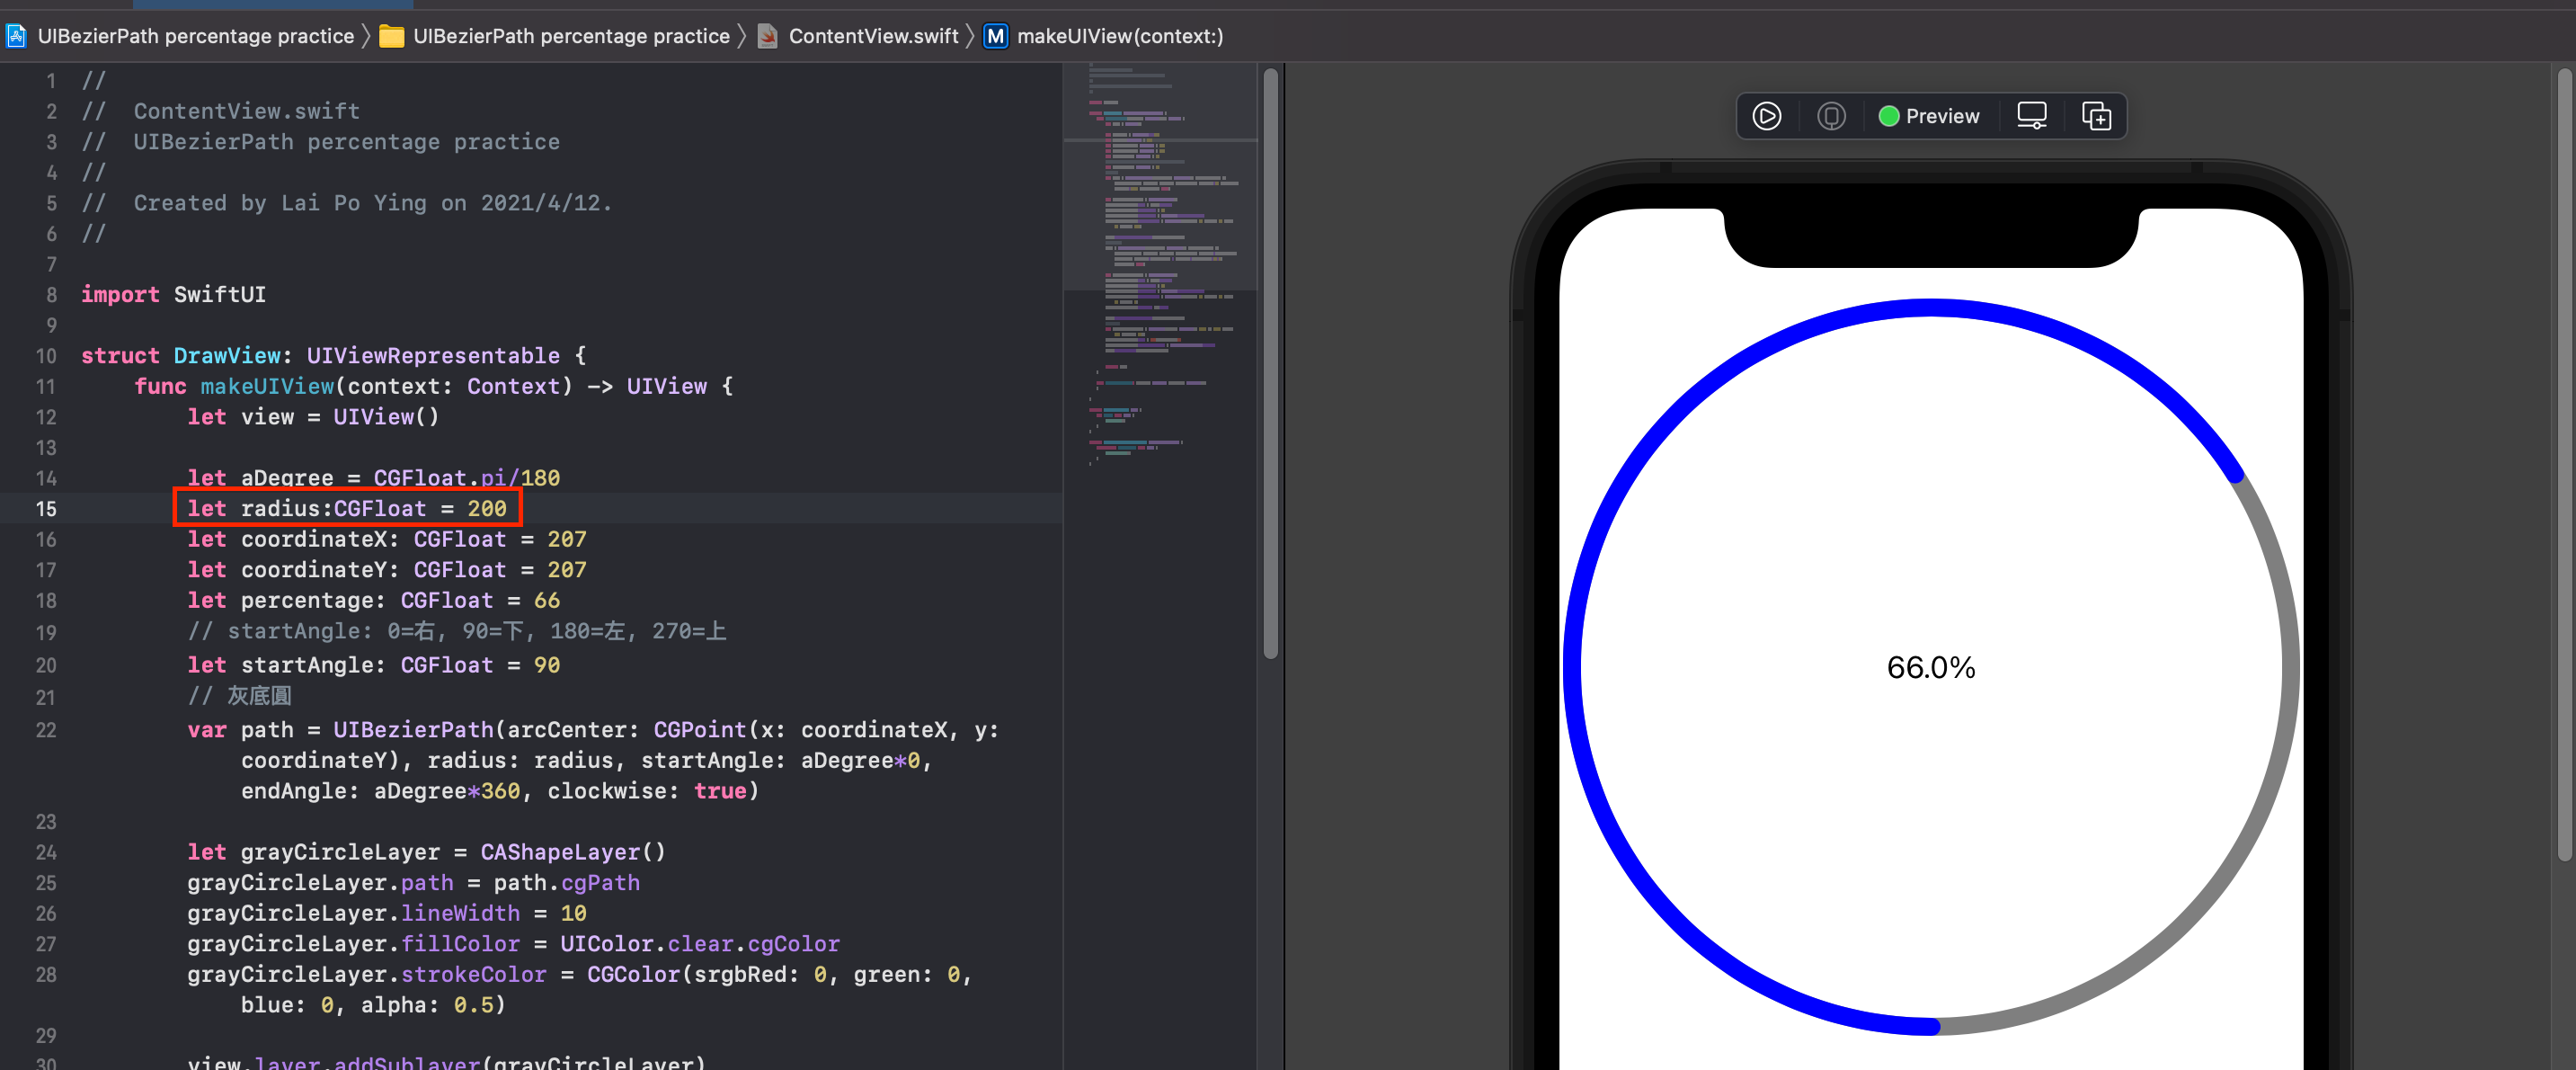Click the project icon in the breadcrumb
2576x1070 pixels.
16,36
